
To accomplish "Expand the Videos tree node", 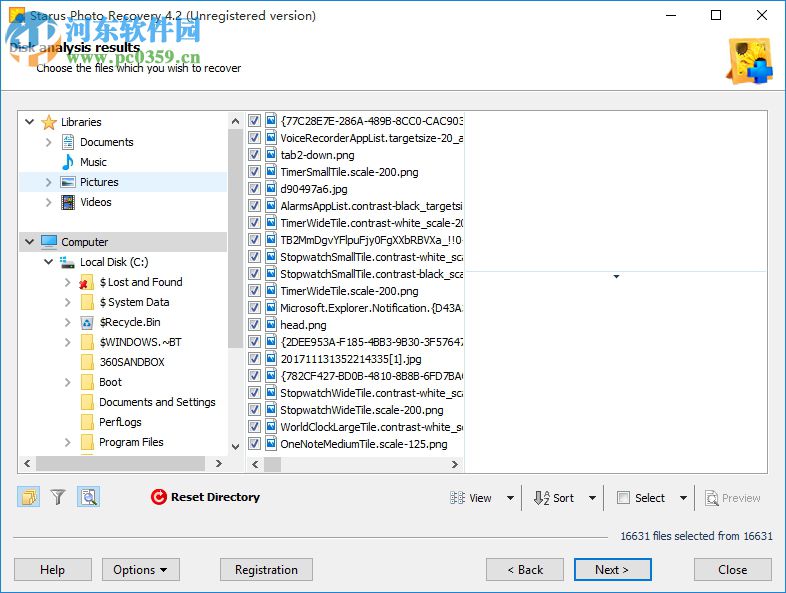I will 49,202.
